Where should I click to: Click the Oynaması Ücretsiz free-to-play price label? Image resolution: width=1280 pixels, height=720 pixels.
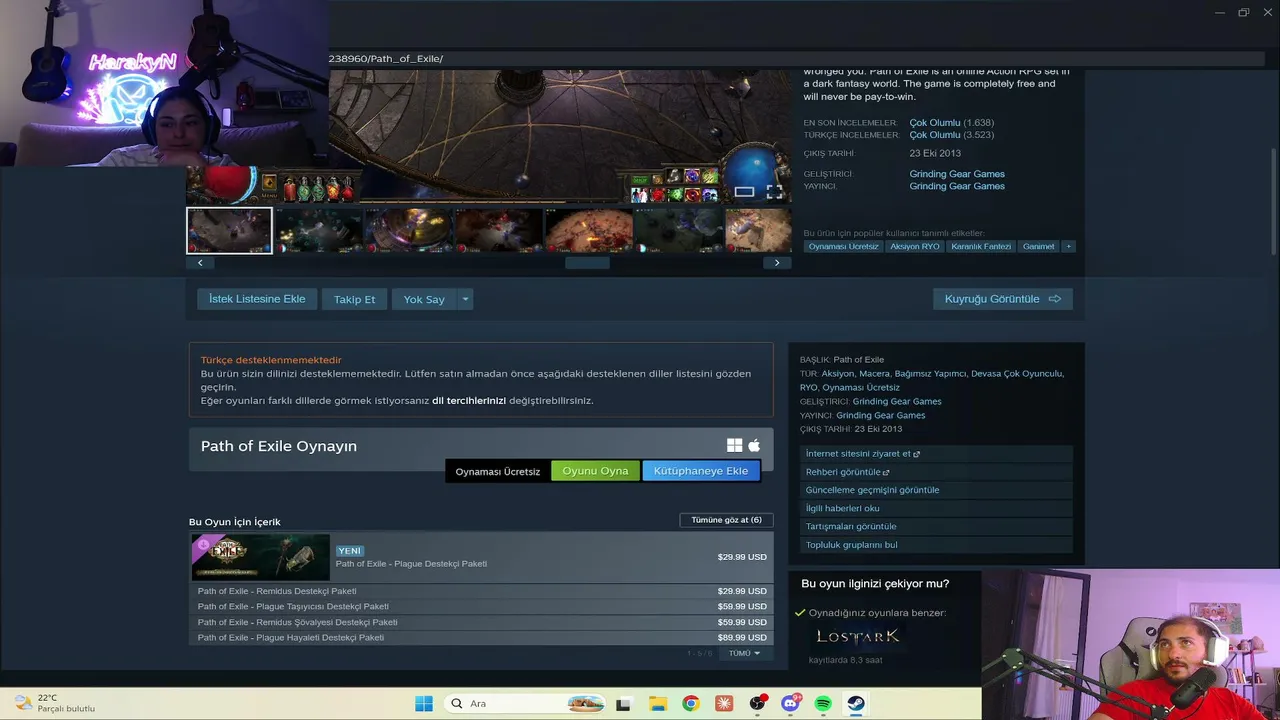point(498,471)
